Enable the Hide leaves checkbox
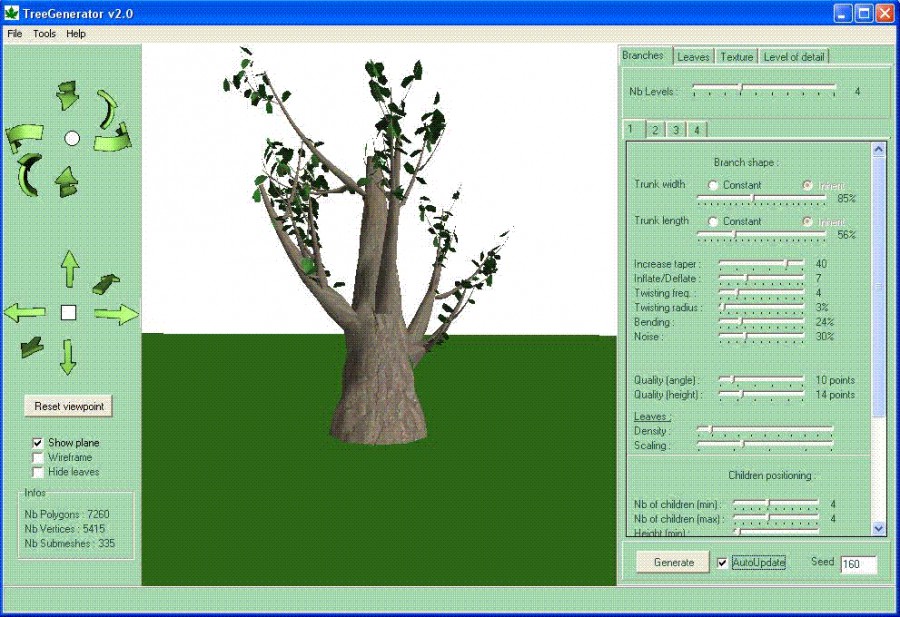This screenshot has height=617, width=900. coord(37,472)
